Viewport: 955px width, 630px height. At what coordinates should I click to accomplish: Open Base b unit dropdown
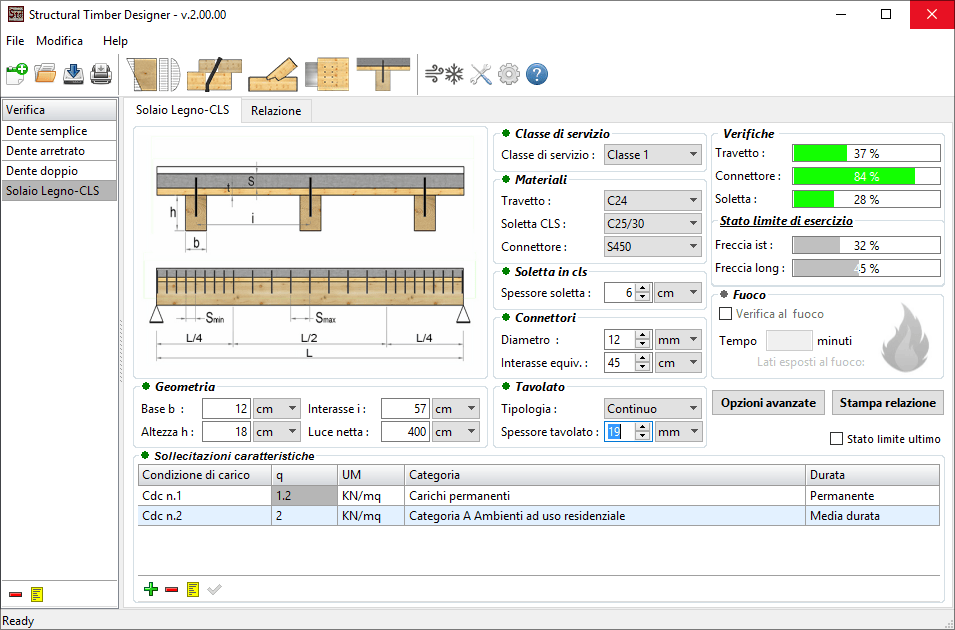(x=277, y=409)
